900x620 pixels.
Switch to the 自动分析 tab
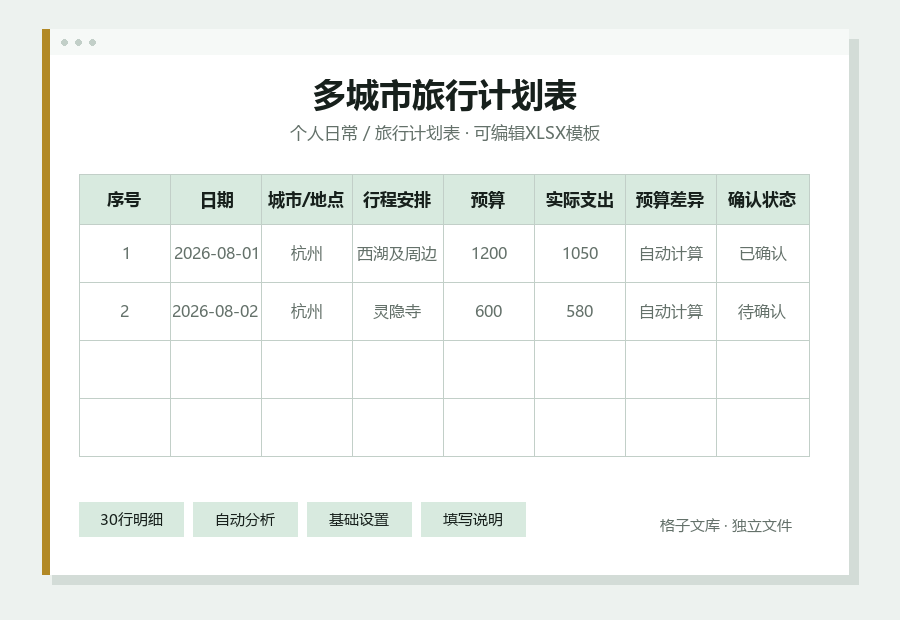point(245,520)
